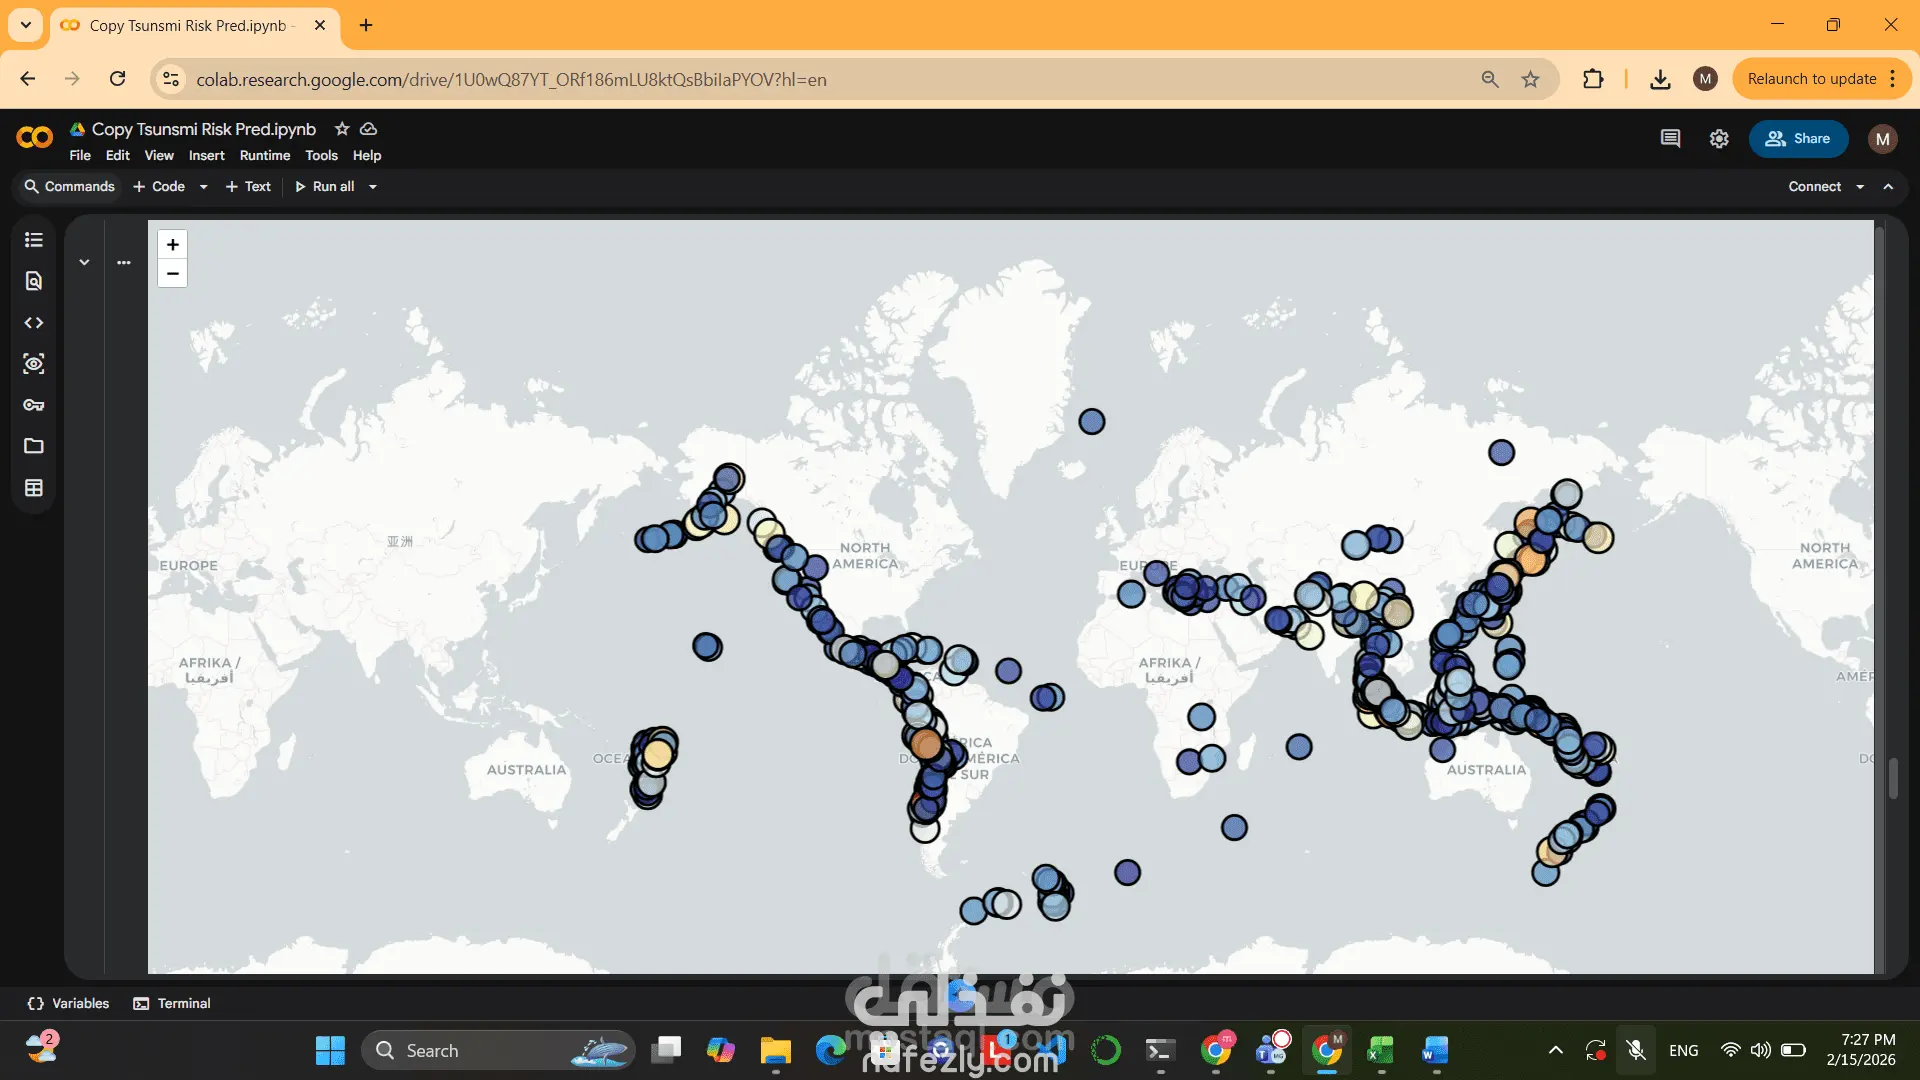The height and width of the screenshot is (1080, 1920).
Task: Expand the Connect options dropdown arrow
Action: (1860, 187)
